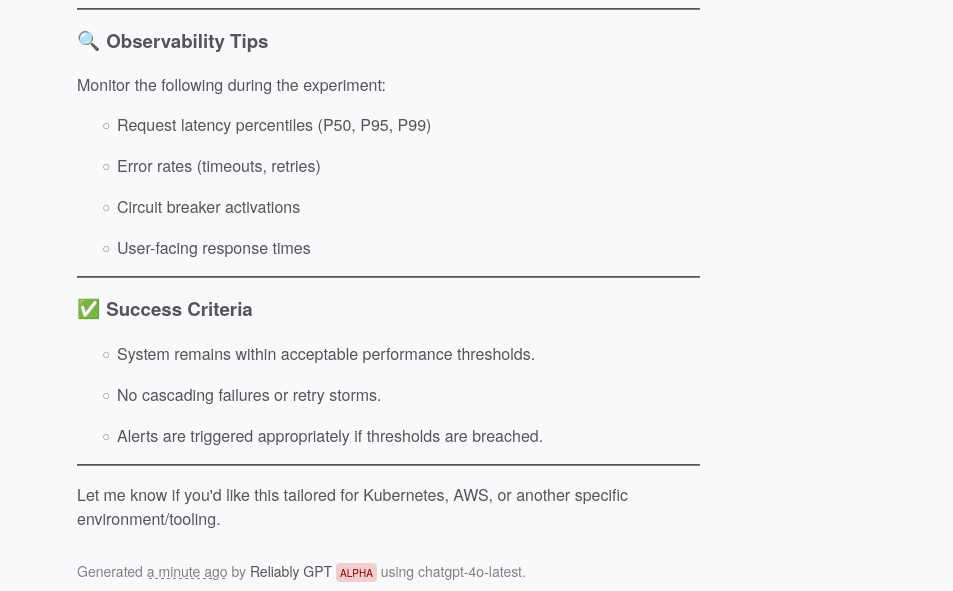The height and width of the screenshot is (591, 953).
Task: Click the magnifying glass emoji icon
Action: tap(88, 41)
